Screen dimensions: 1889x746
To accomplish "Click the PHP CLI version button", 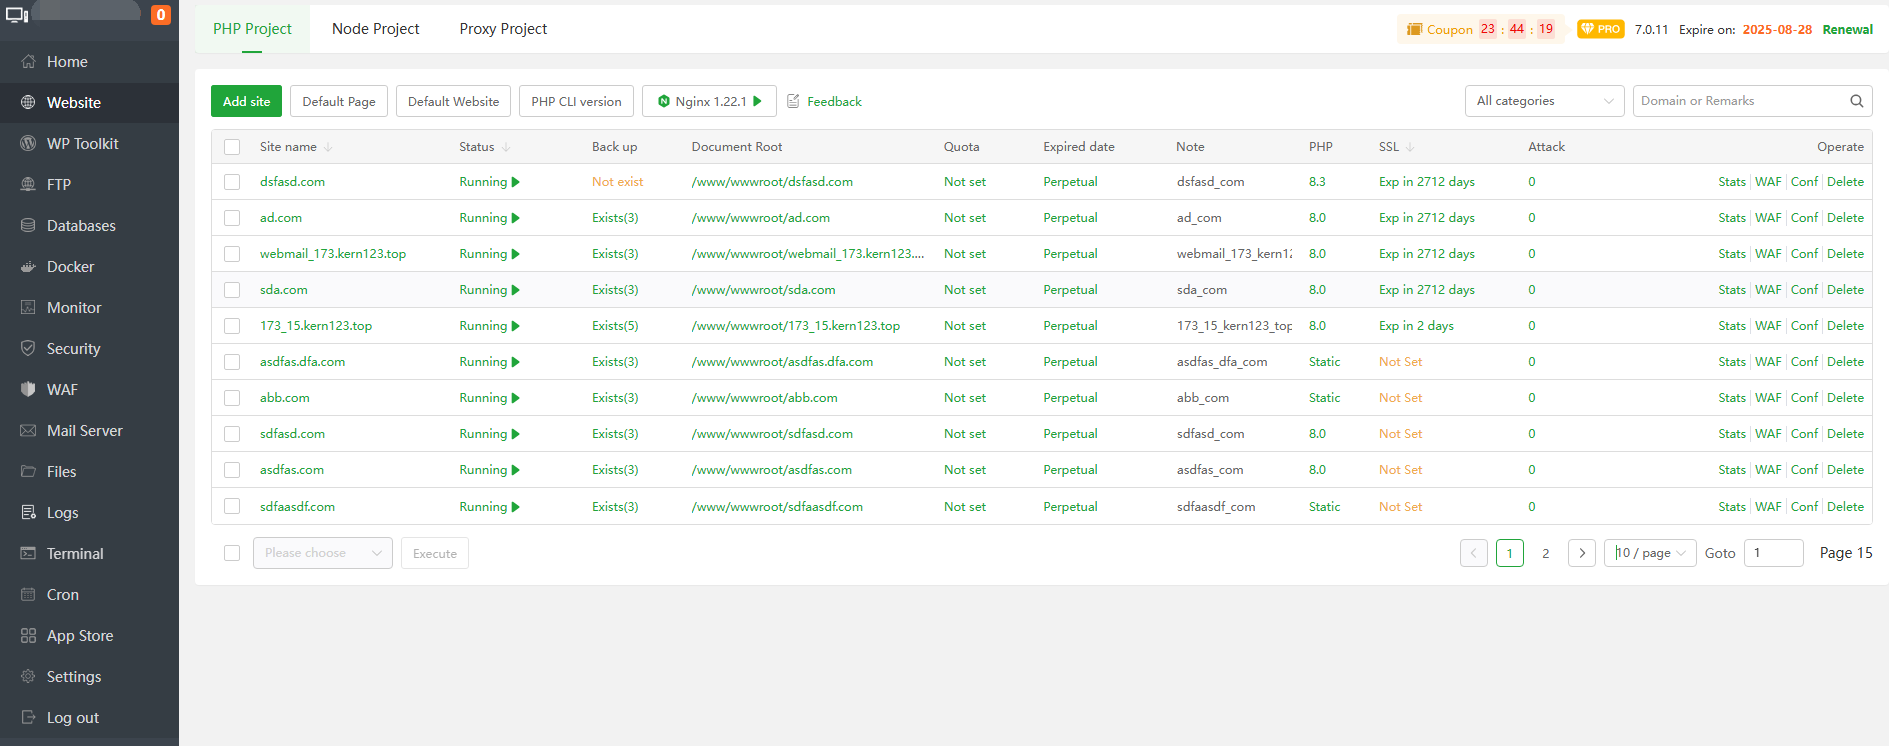I will pos(576,101).
